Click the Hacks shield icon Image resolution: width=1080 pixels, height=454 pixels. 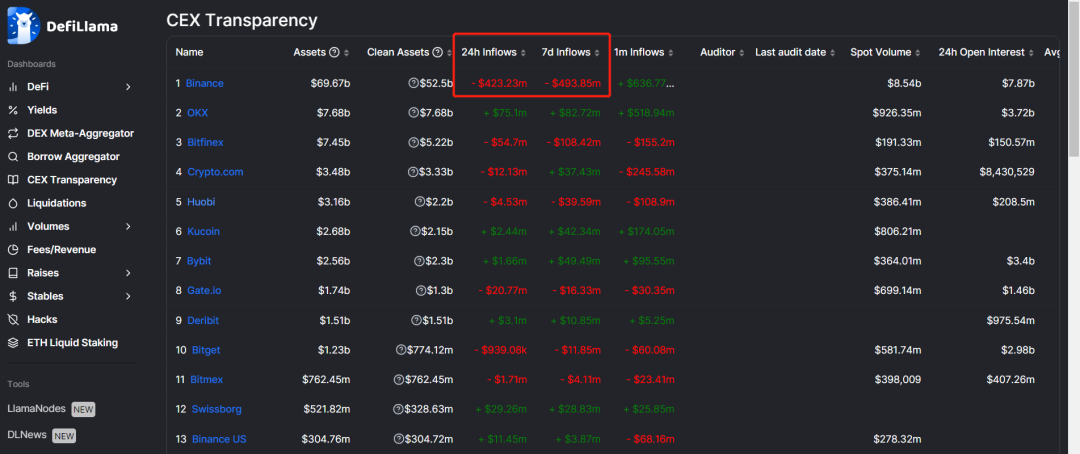pyautogui.click(x=12, y=320)
